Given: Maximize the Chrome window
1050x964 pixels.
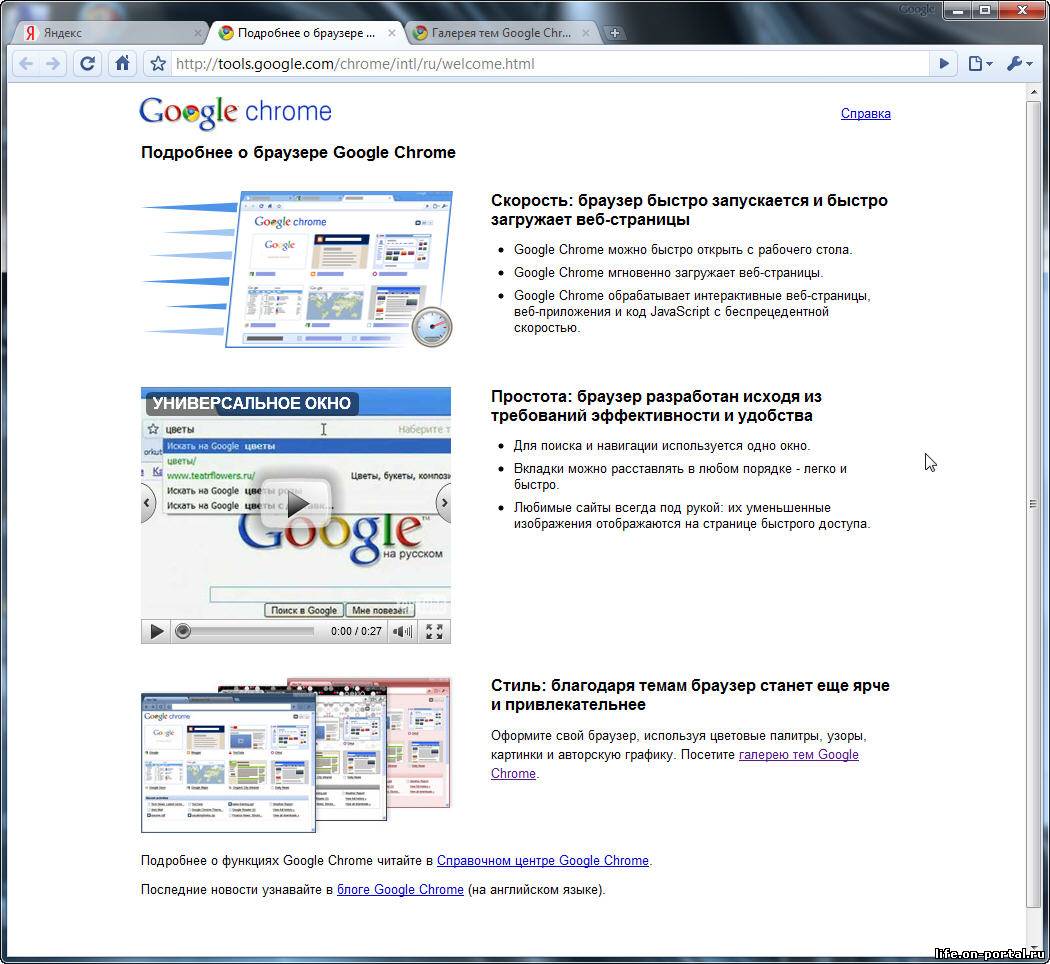Looking at the screenshot, I should pyautogui.click(x=985, y=10).
